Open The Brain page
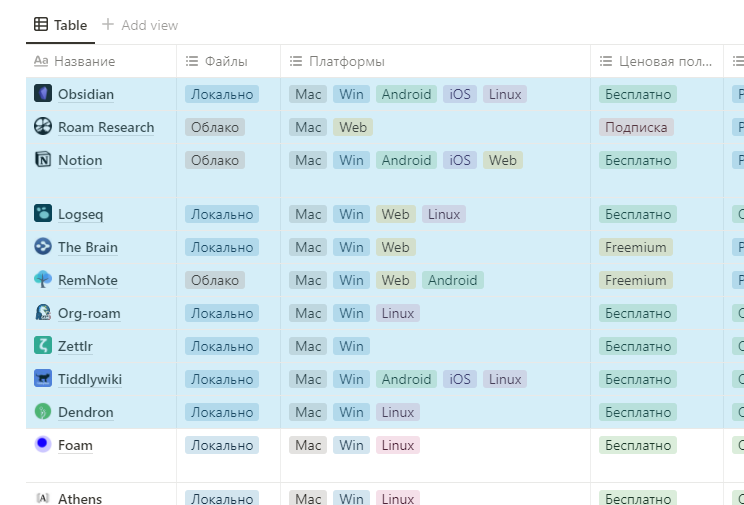Image resolution: width=744 pixels, height=505 pixels. pyautogui.click(x=88, y=247)
